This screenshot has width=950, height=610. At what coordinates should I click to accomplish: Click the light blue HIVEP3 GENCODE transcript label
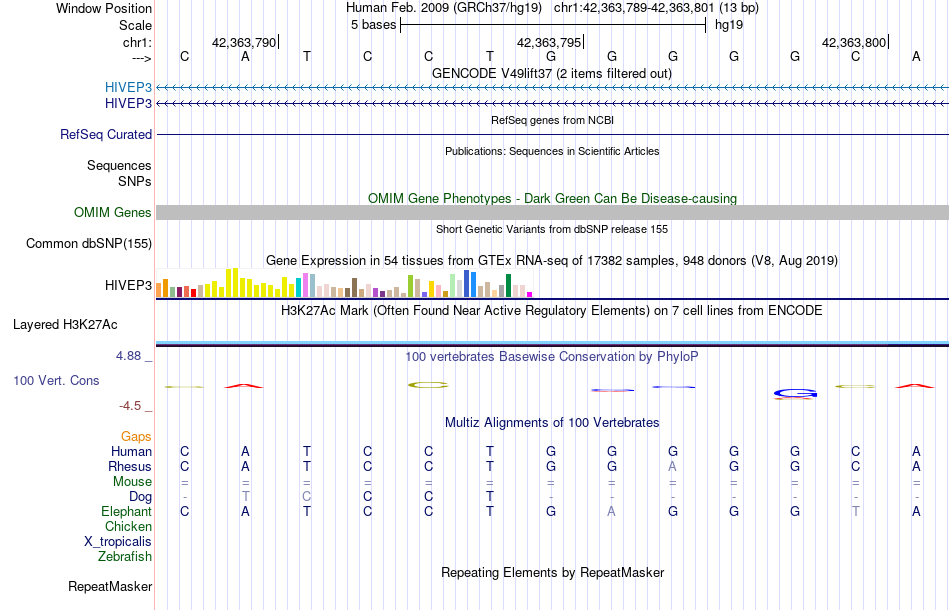click(x=128, y=87)
